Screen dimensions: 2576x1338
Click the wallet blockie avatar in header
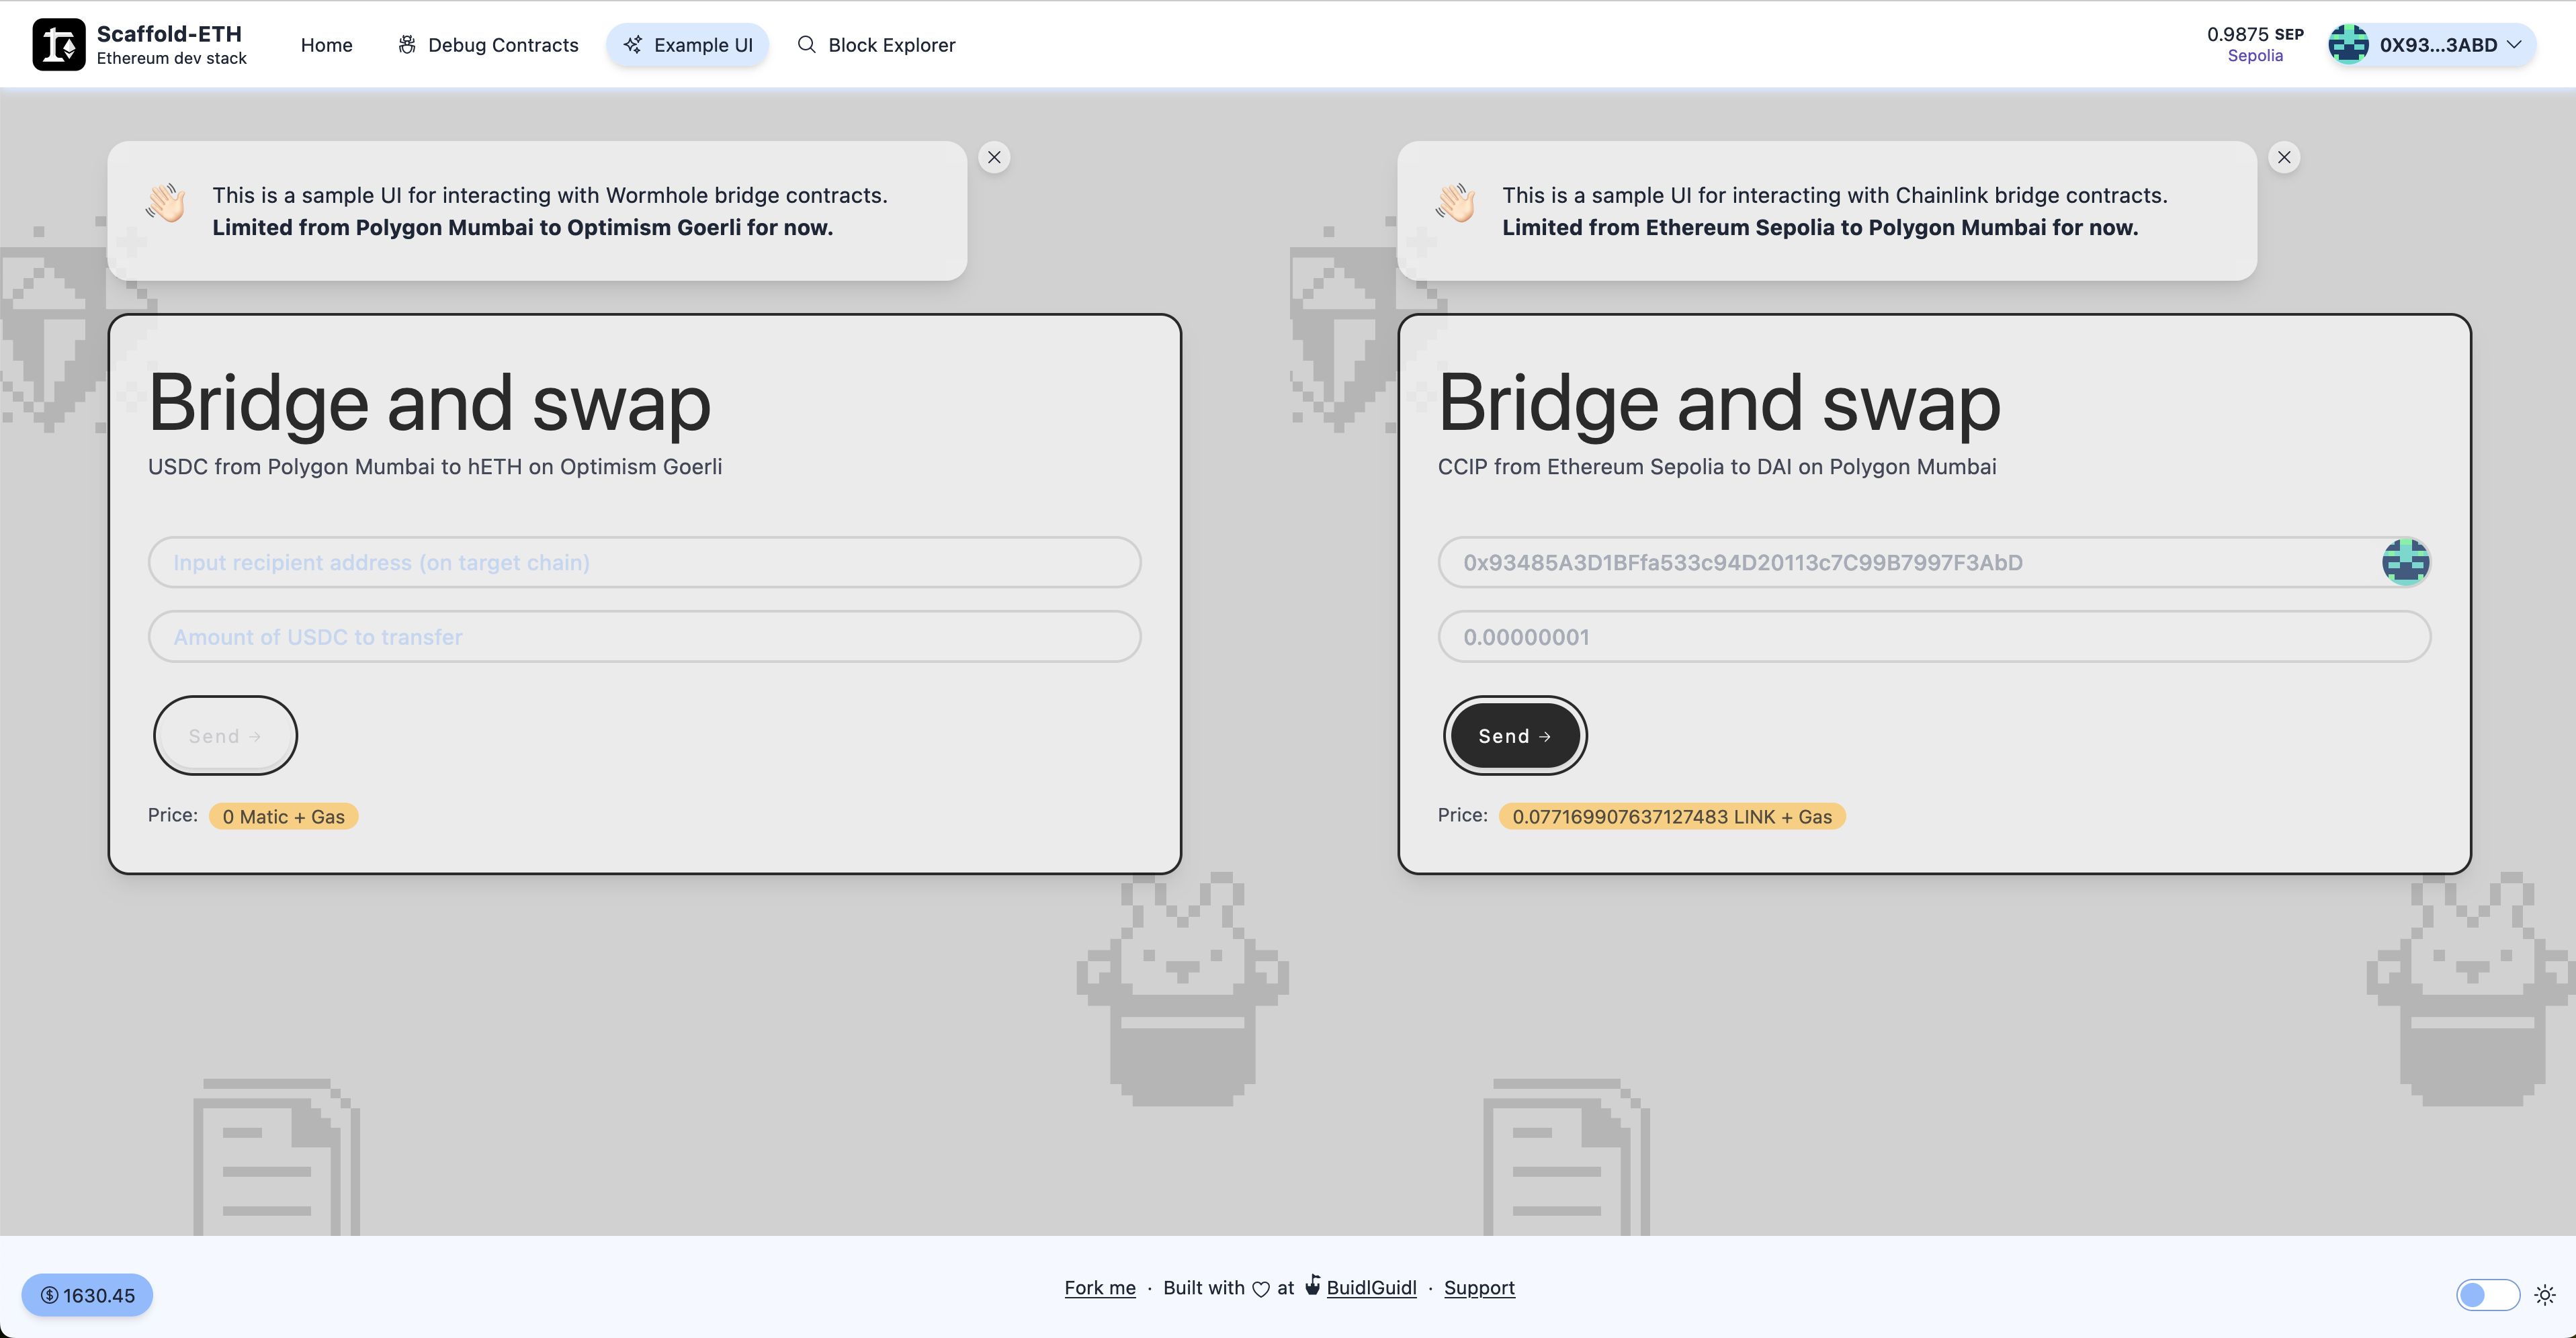[x=2348, y=45]
